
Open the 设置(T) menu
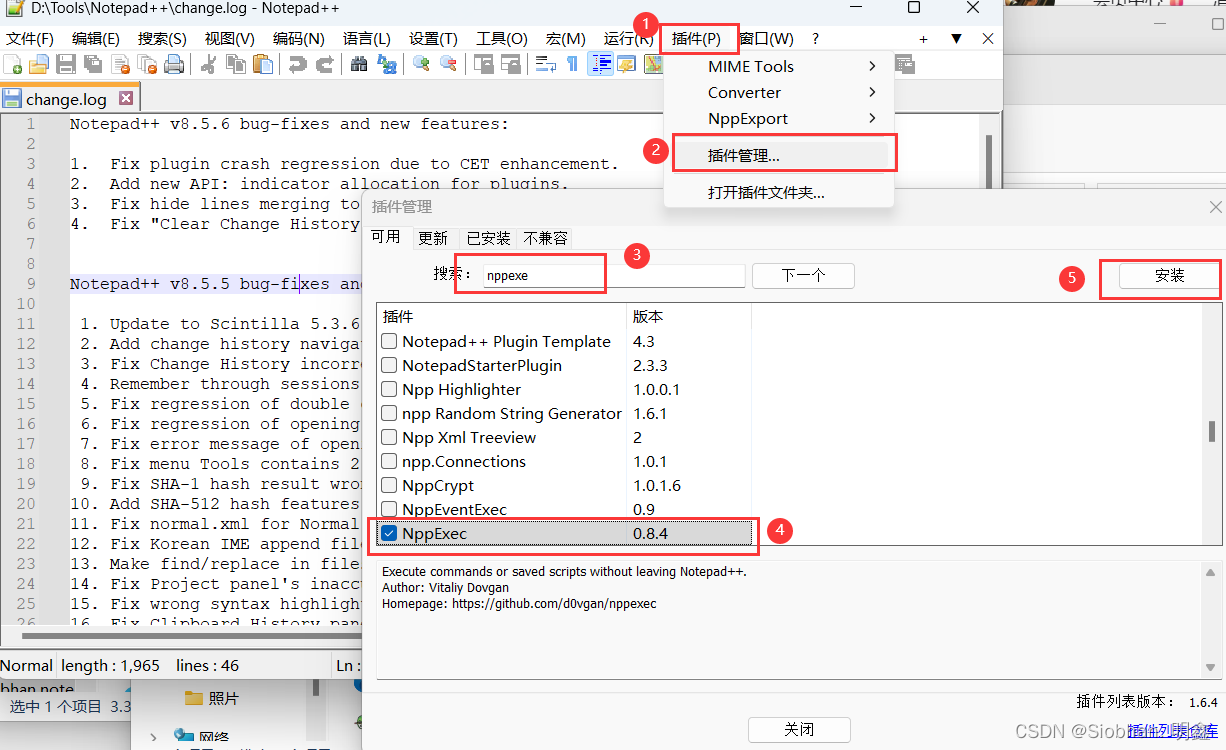click(433, 38)
